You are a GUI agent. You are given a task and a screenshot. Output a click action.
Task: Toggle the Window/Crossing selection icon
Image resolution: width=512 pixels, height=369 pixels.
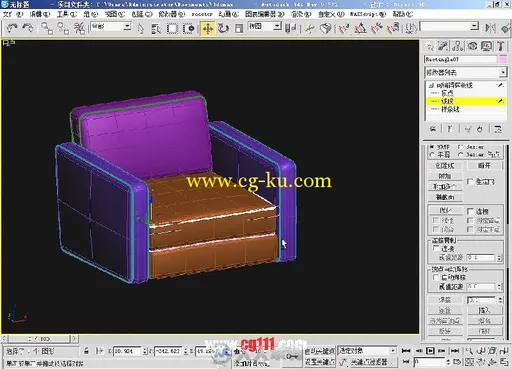click(x=189, y=29)
